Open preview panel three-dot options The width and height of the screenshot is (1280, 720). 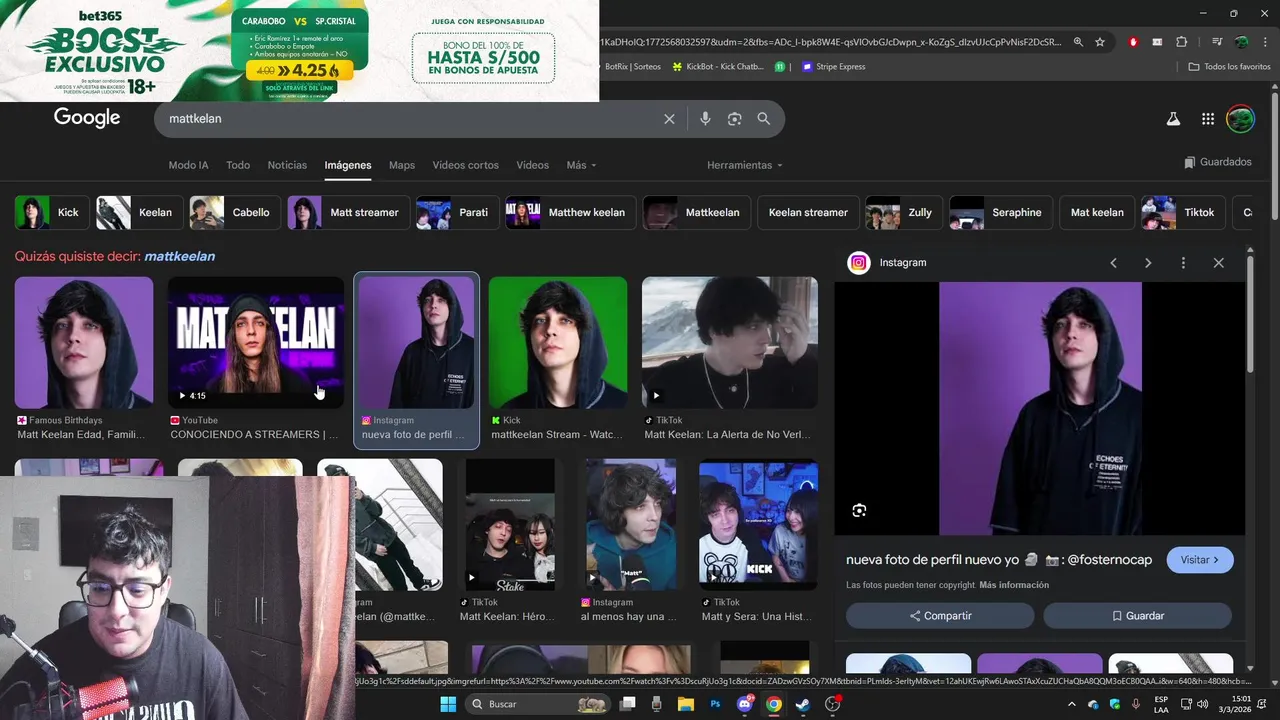[1183, 263]
